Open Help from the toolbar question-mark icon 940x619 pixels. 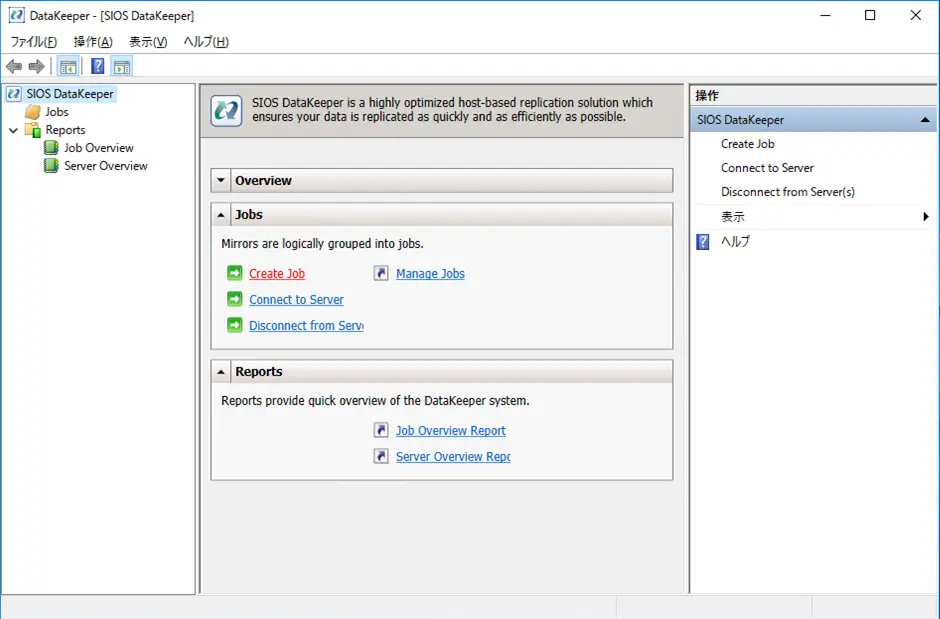click(97, 67)
